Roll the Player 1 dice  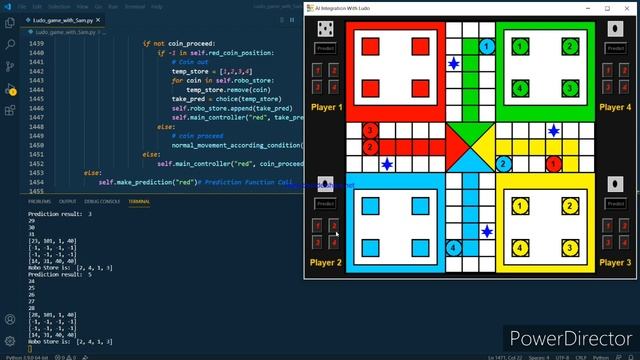pyautogui.click(x=325, y=29)
